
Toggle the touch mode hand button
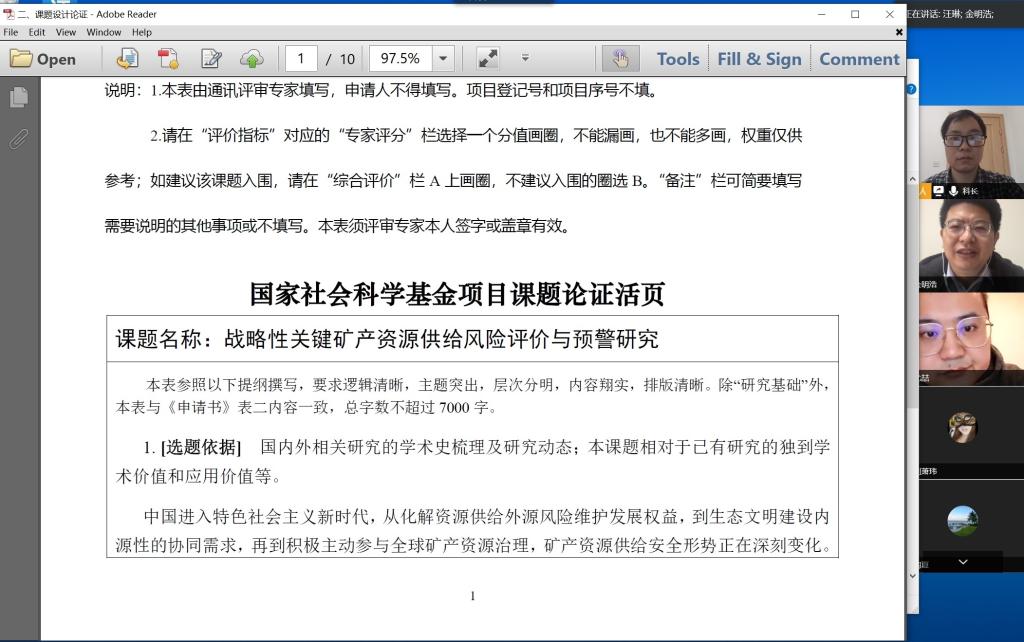(620, 59)
